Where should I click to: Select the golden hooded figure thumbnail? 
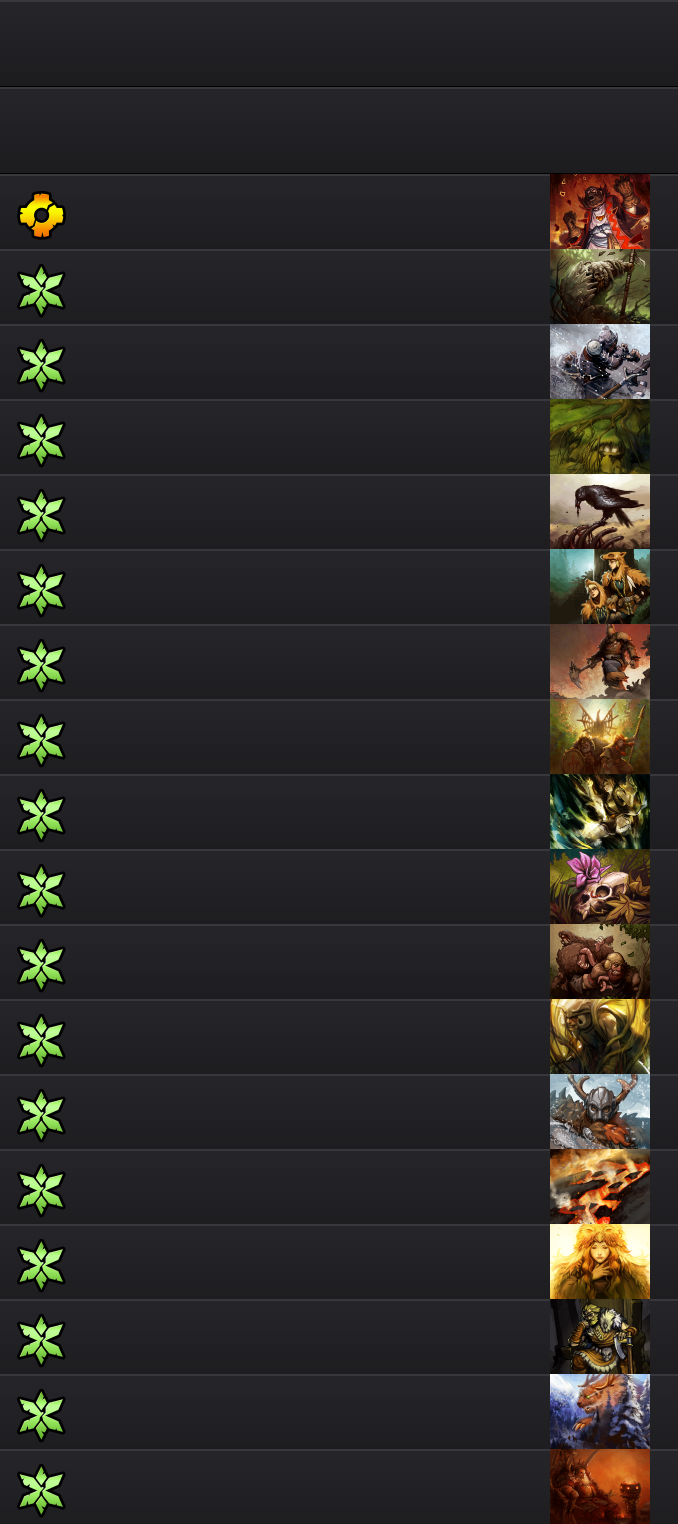point(600,1037)
